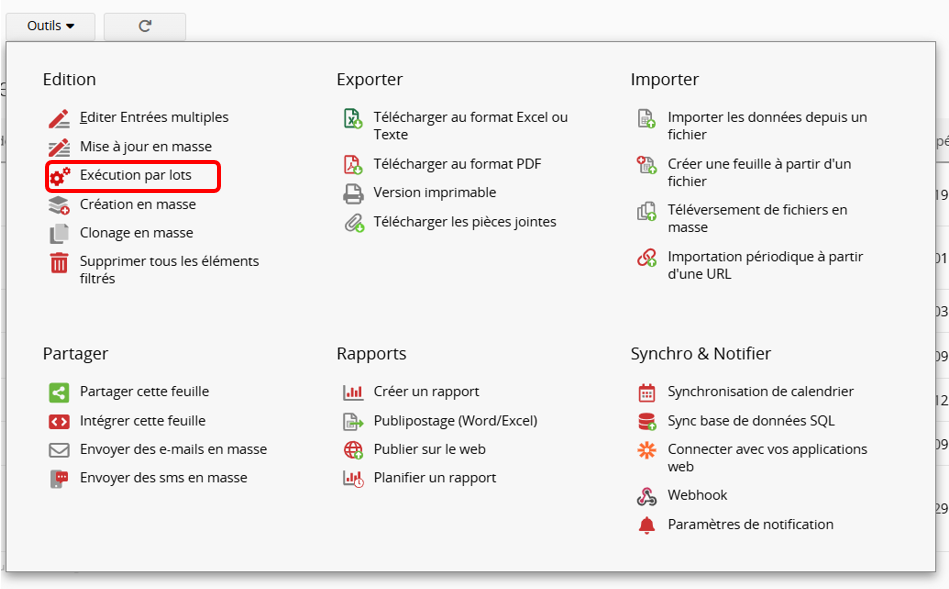949x589 pixels.
Task: Click the Excel icon for Télécharger au format Excel
Action: pos(353,119)
